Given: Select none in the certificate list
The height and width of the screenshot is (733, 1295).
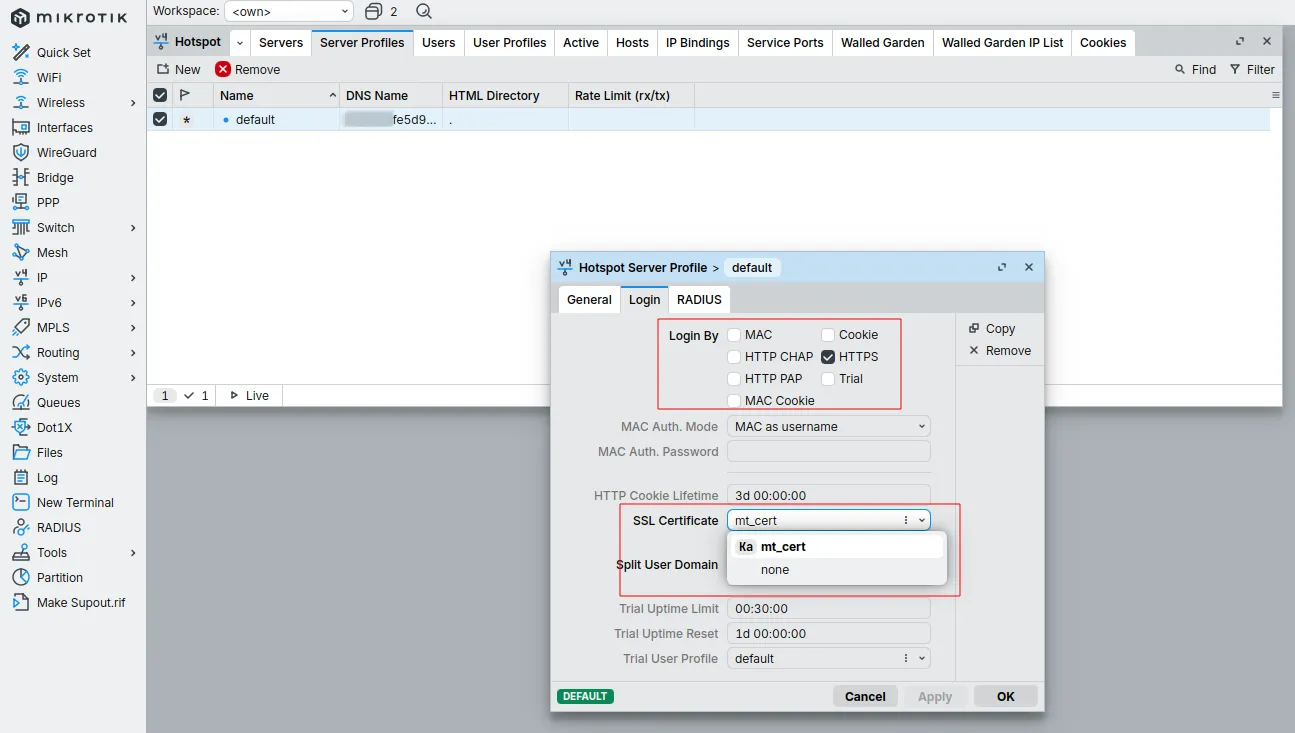Looking at the screenshot, I should click(837, 570).
